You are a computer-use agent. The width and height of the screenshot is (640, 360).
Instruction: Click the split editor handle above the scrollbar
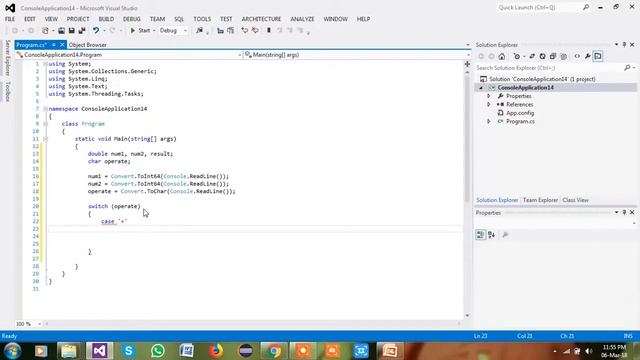tap(467, 64)
